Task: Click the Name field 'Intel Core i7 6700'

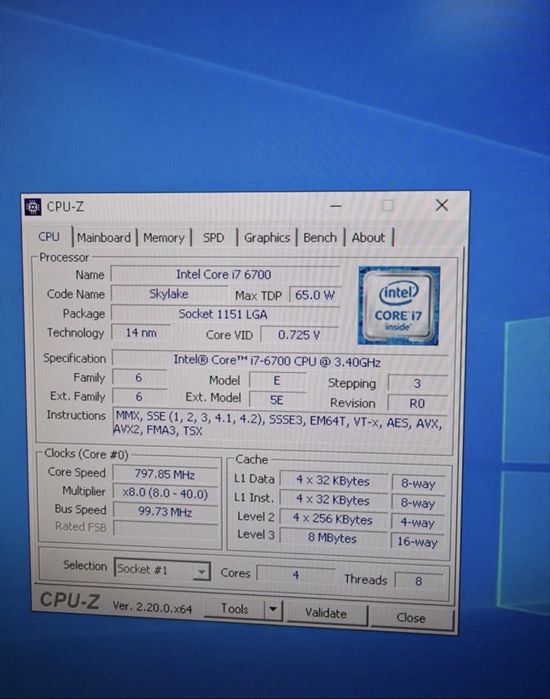Action: point(225,274)
